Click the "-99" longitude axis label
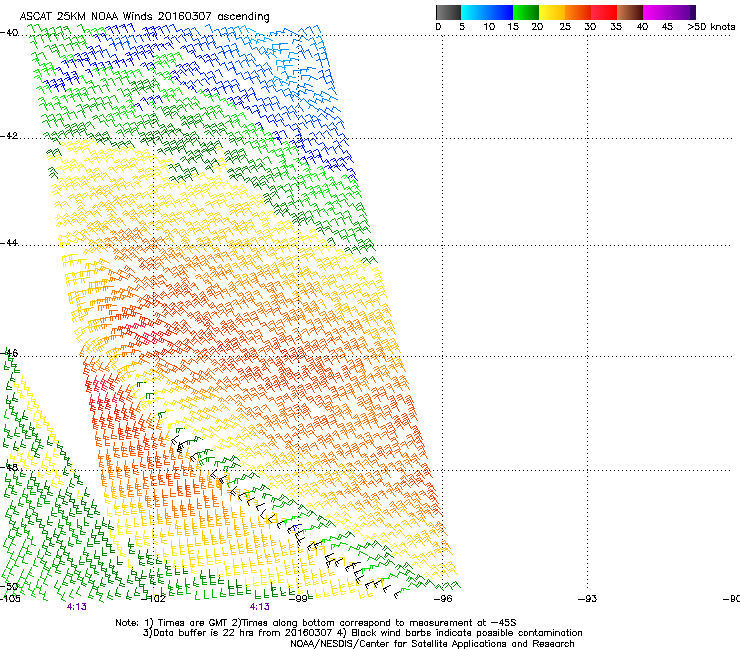This screenshot has width=740, height=650. coord(299,599)
